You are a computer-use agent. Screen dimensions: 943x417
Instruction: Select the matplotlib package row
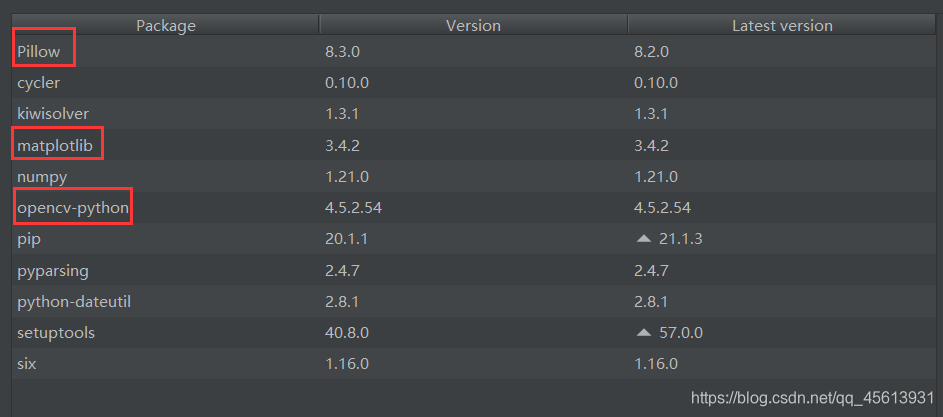click(x=474, y=145)
